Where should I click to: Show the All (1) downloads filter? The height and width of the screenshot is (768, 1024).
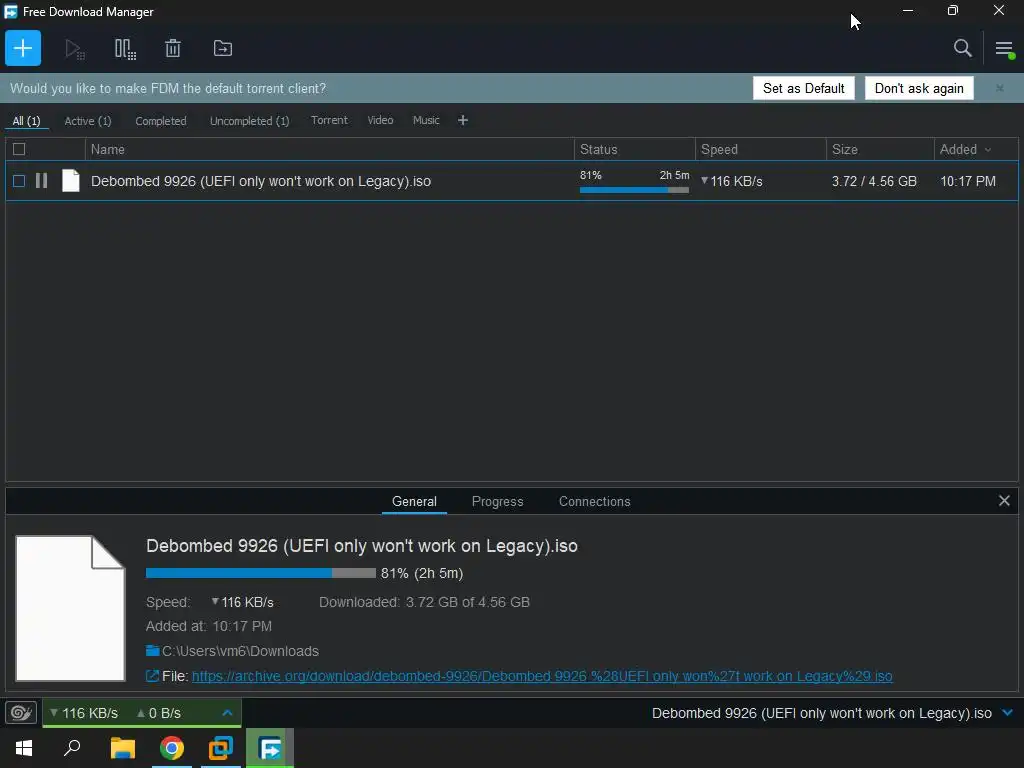(x=26, y=121)
